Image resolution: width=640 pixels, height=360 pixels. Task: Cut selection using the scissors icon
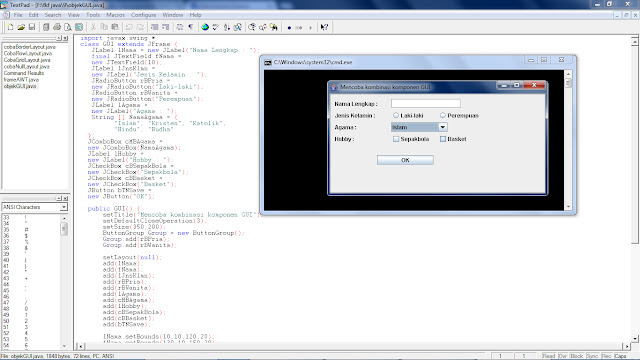93,27
